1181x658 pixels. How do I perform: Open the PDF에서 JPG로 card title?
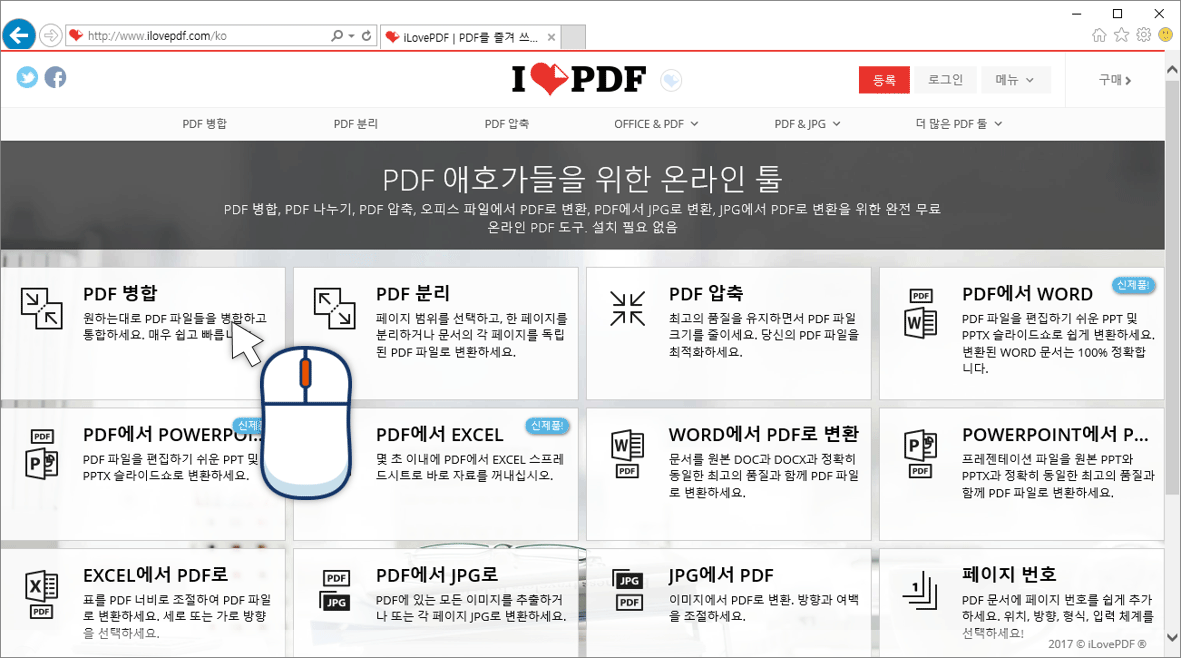(437, 575)
